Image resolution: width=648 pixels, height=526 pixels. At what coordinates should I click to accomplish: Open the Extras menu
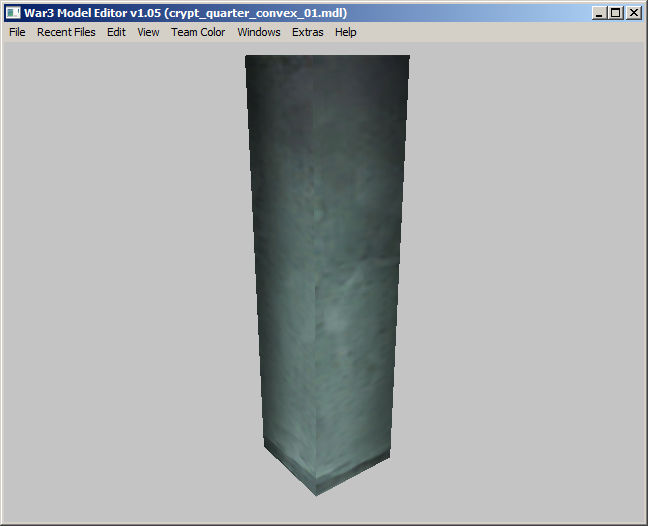(x=307, y=32)
